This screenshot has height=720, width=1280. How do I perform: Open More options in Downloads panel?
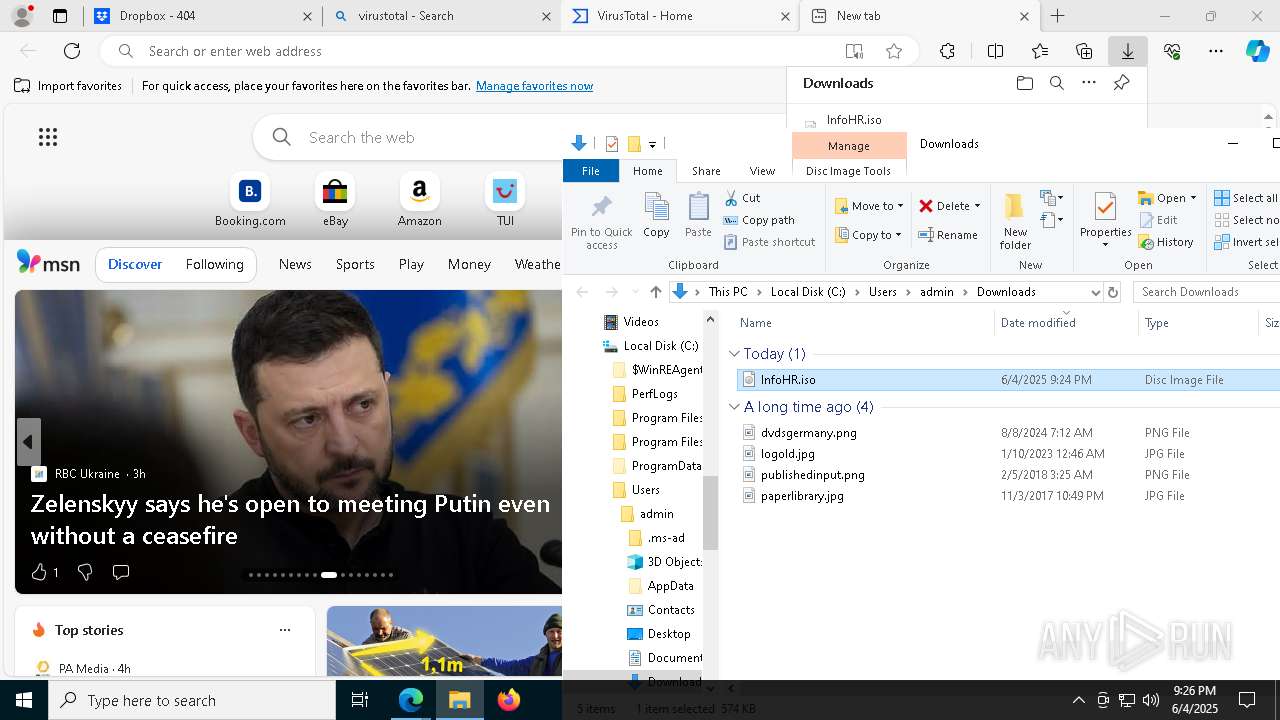1089,83
